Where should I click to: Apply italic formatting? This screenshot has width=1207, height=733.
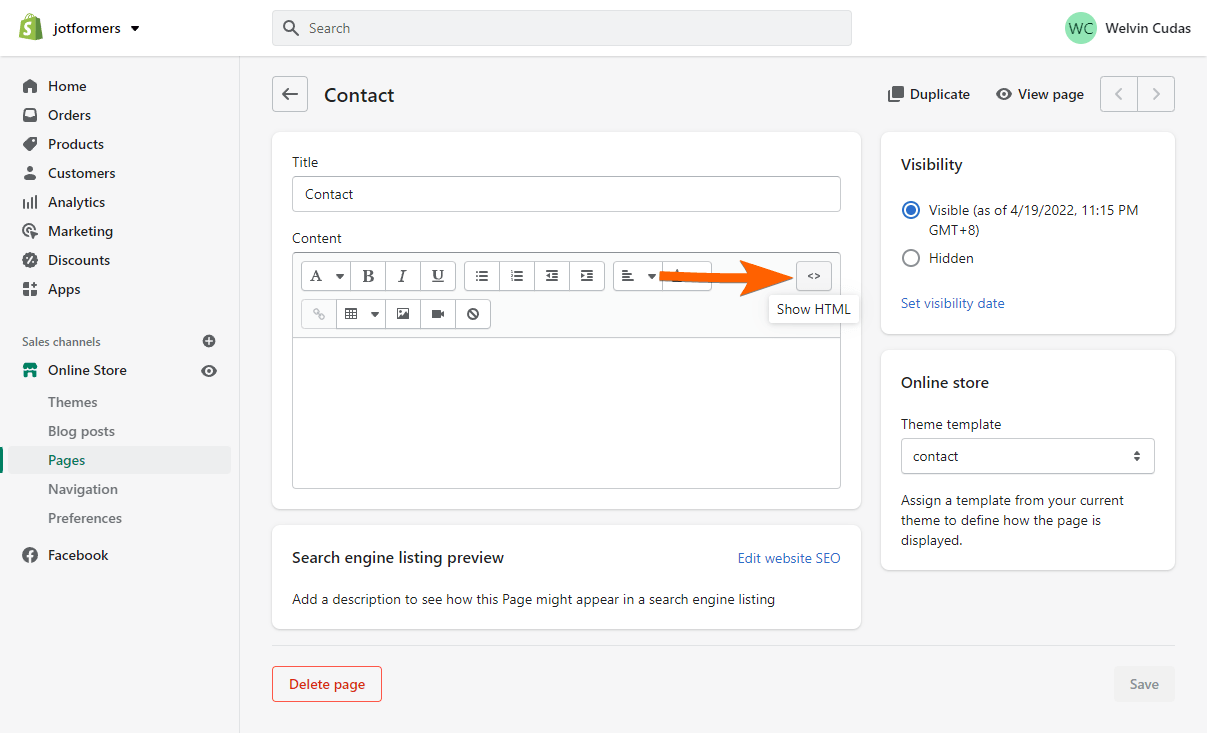tap(402, 275)
